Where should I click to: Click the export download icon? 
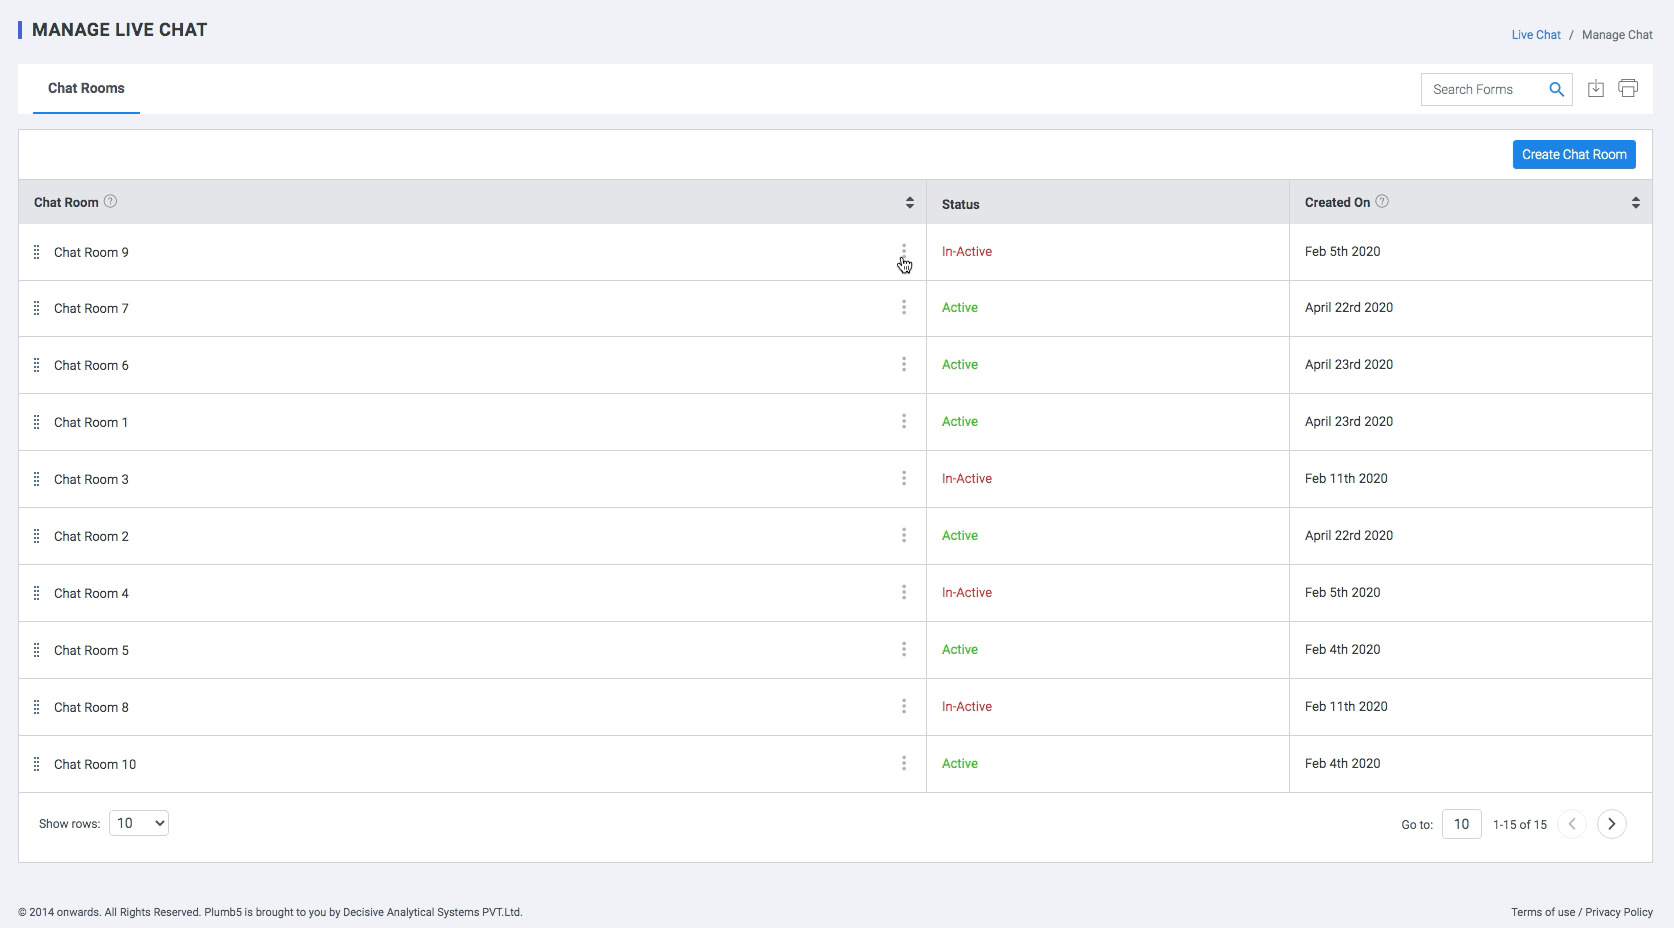tap(1596, 89)
